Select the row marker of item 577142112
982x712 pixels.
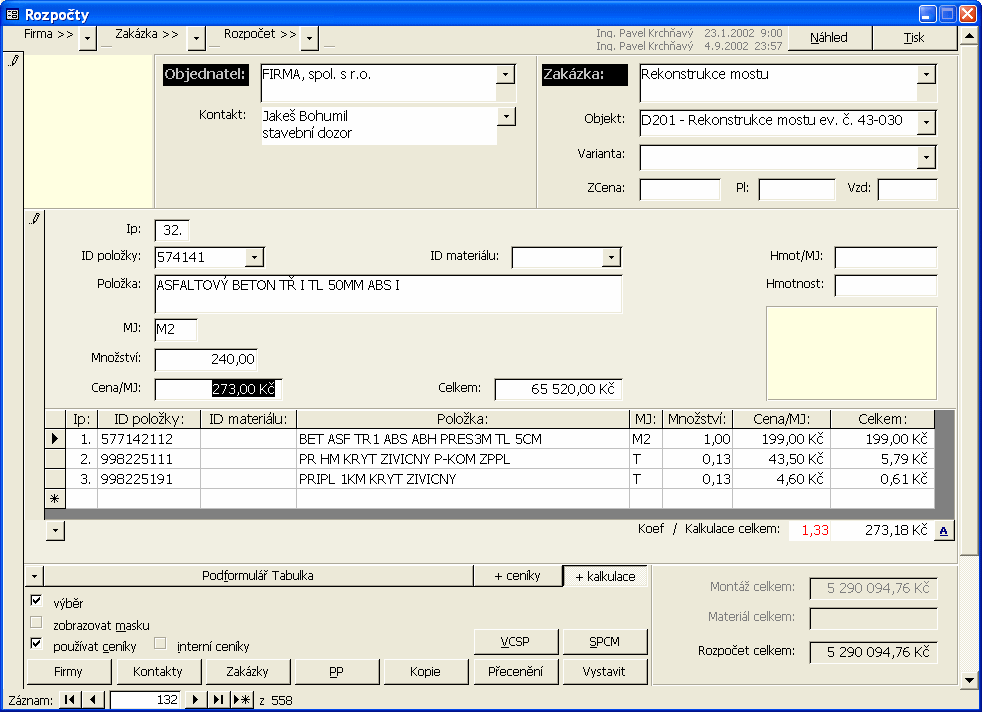tap(55, 439)
